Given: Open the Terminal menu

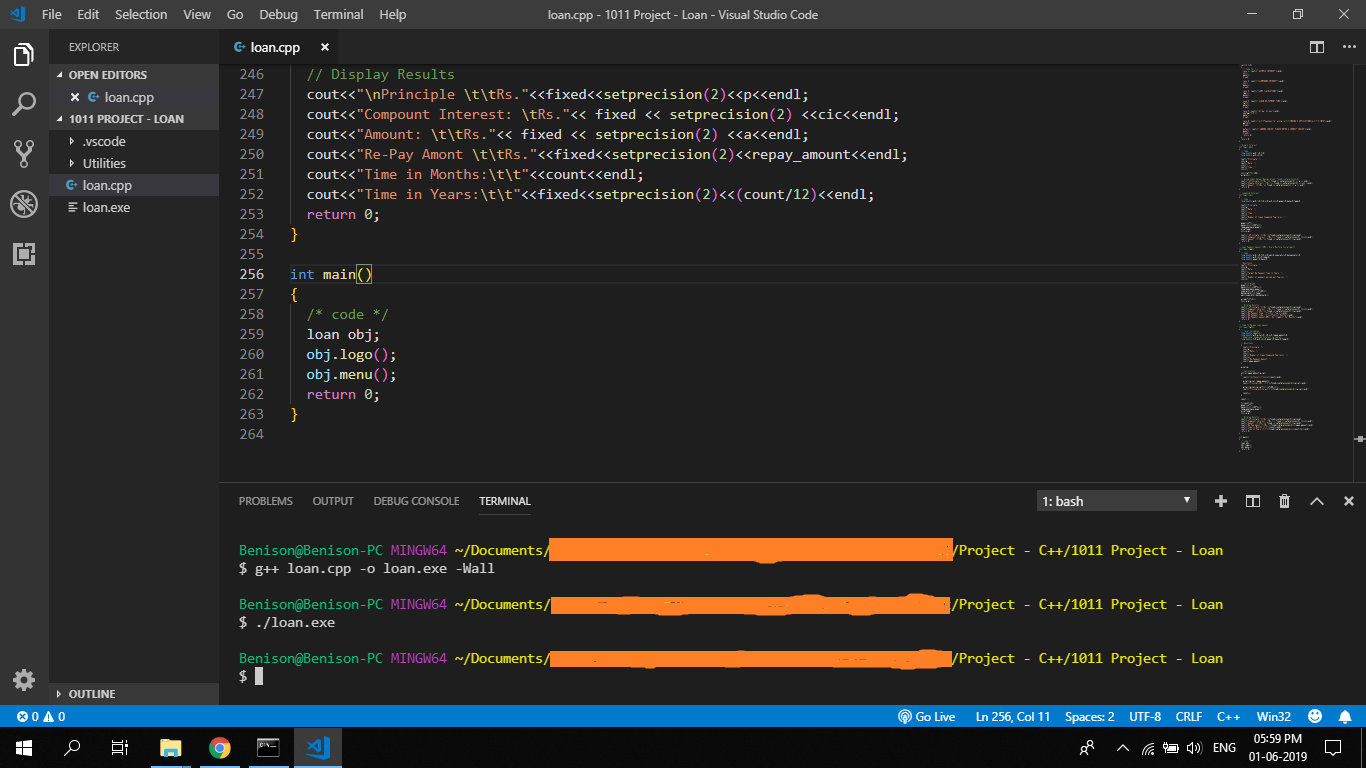Looking at the screenshot, I should [337, 14].
